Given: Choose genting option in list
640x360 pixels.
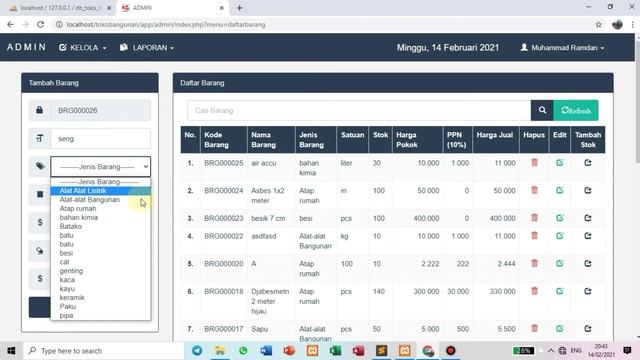Looking at the screenshot, I should pos(100,271).
